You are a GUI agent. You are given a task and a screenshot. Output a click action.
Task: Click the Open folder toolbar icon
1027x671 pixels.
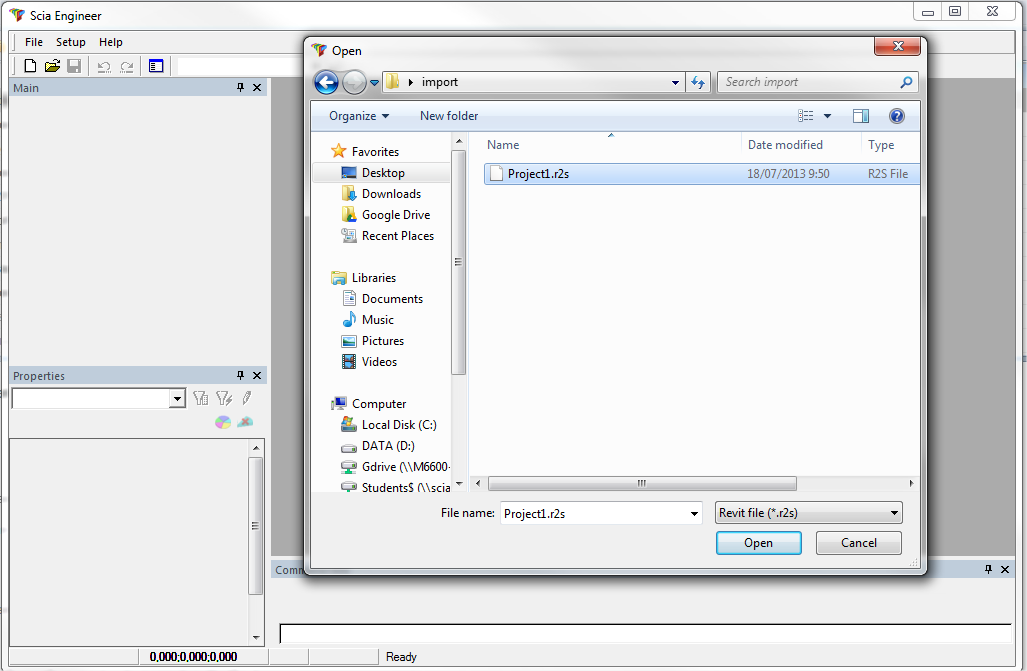[52, 66]
